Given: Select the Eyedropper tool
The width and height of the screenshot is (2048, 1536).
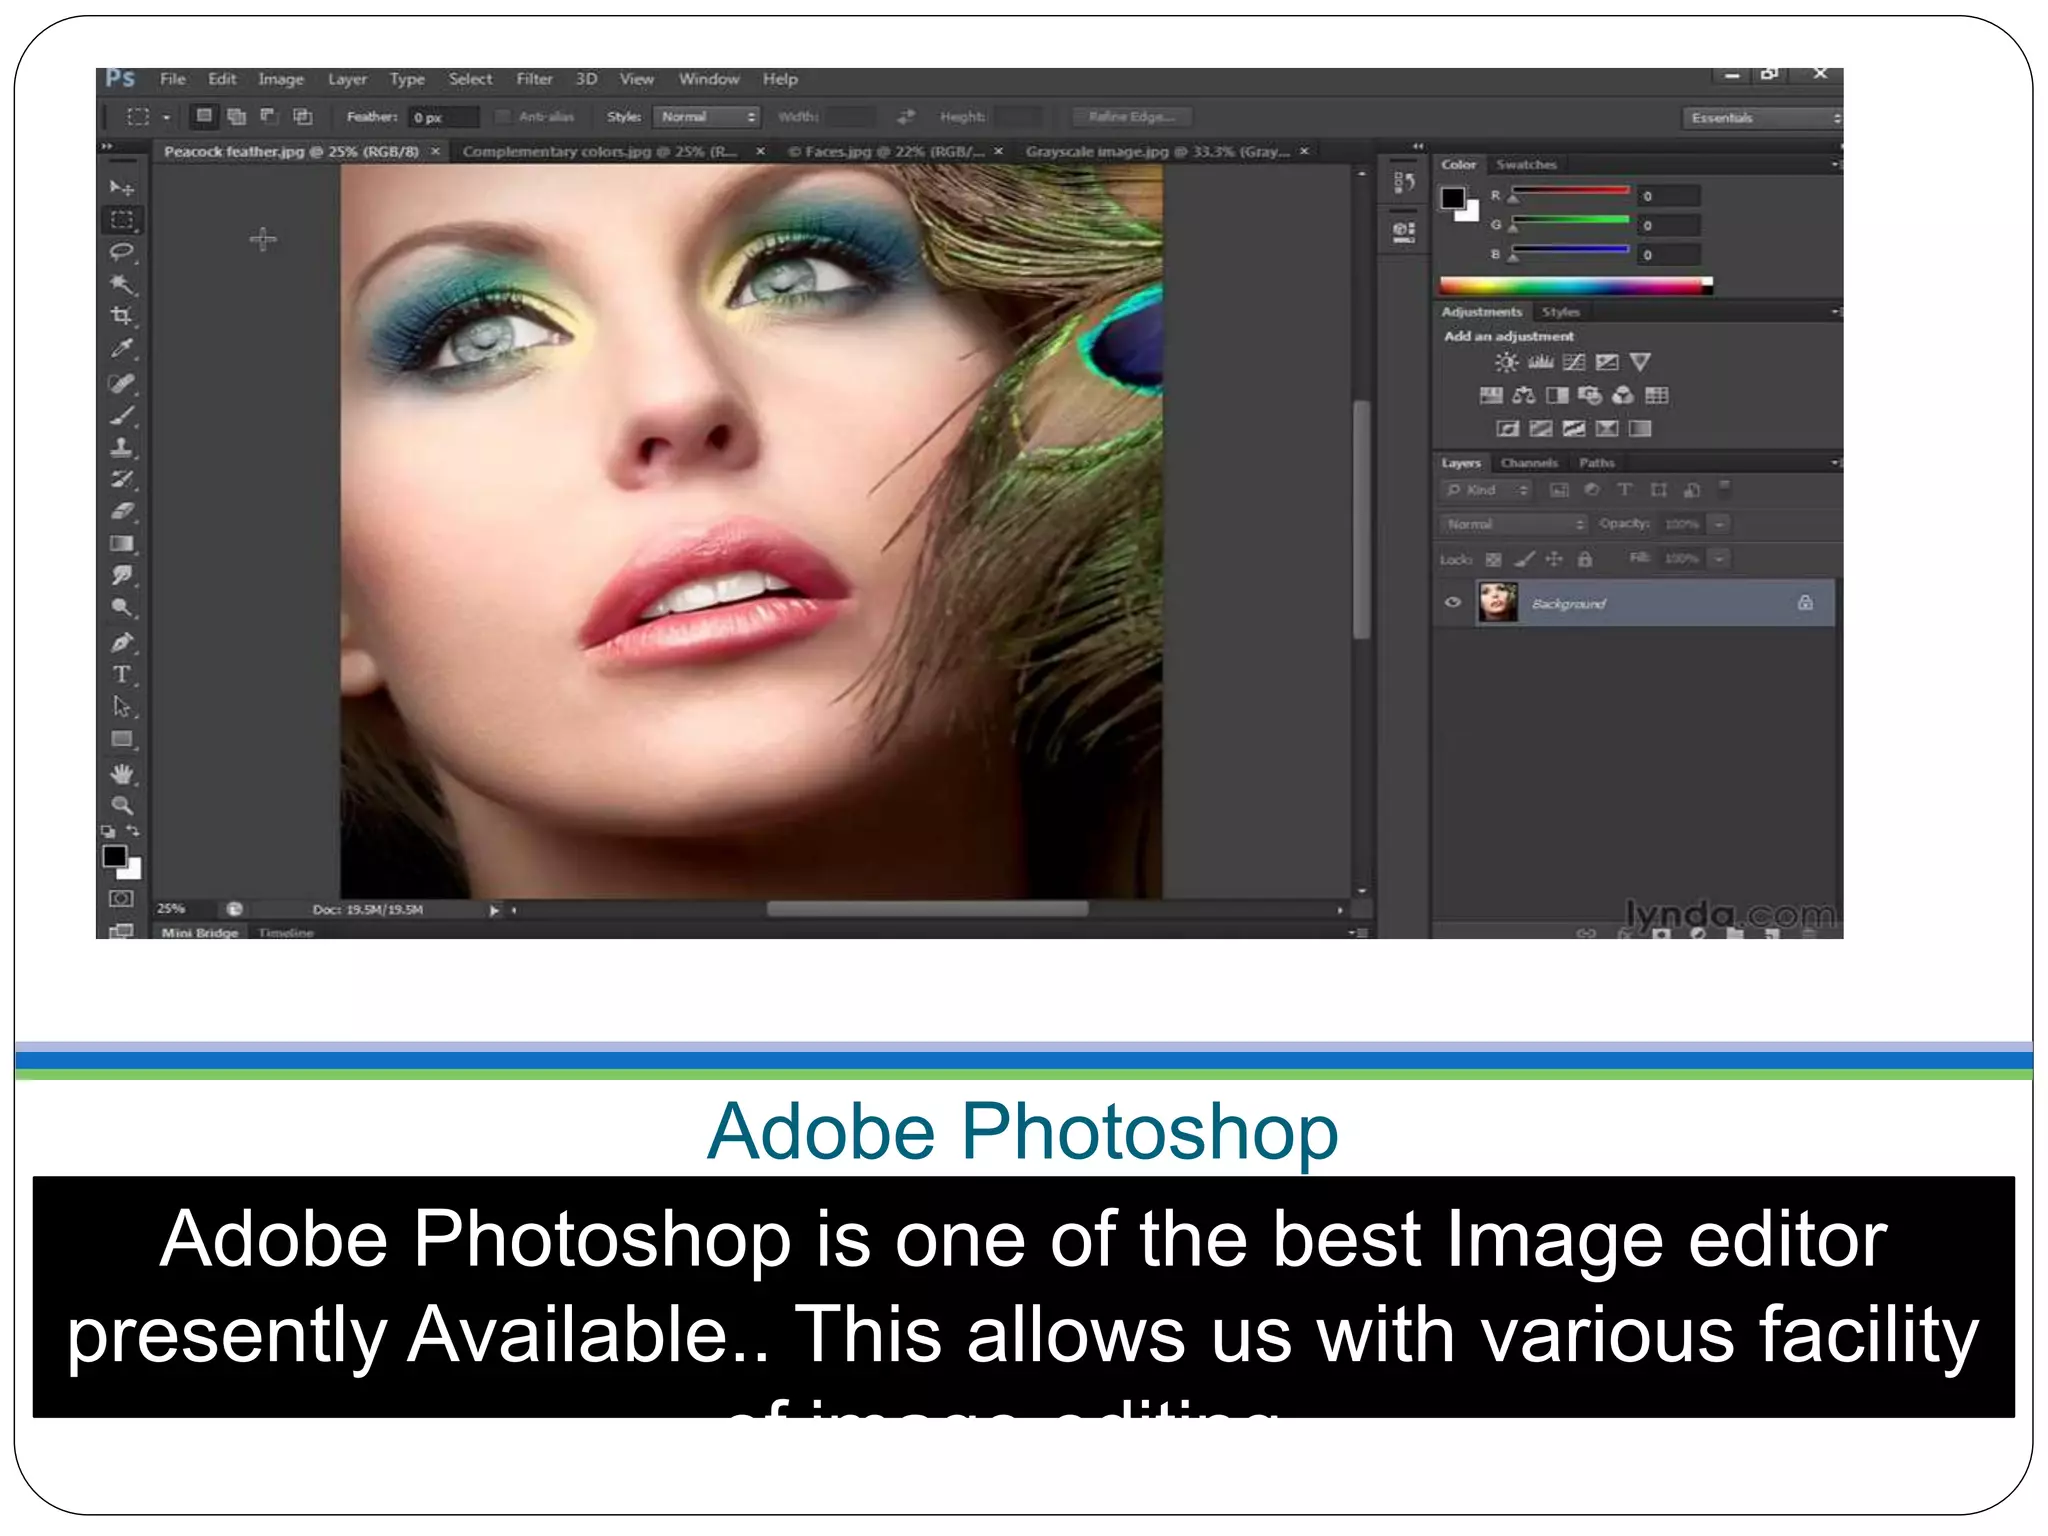Looking at the screenshot, I should tap(122, 349).
